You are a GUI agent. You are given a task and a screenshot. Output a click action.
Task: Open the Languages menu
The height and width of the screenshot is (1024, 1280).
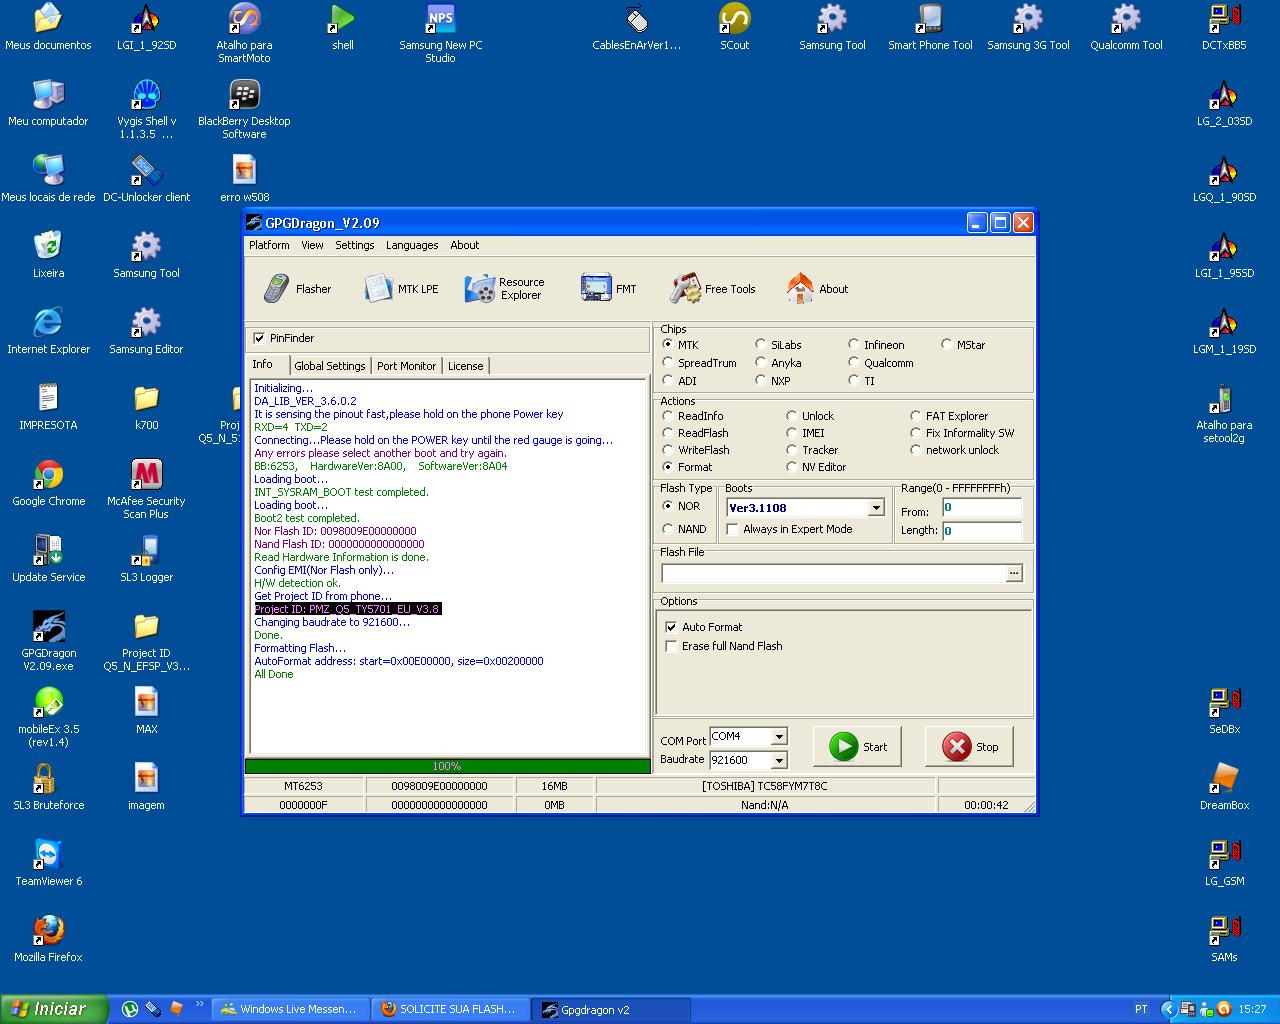click(x=412, y=245)
